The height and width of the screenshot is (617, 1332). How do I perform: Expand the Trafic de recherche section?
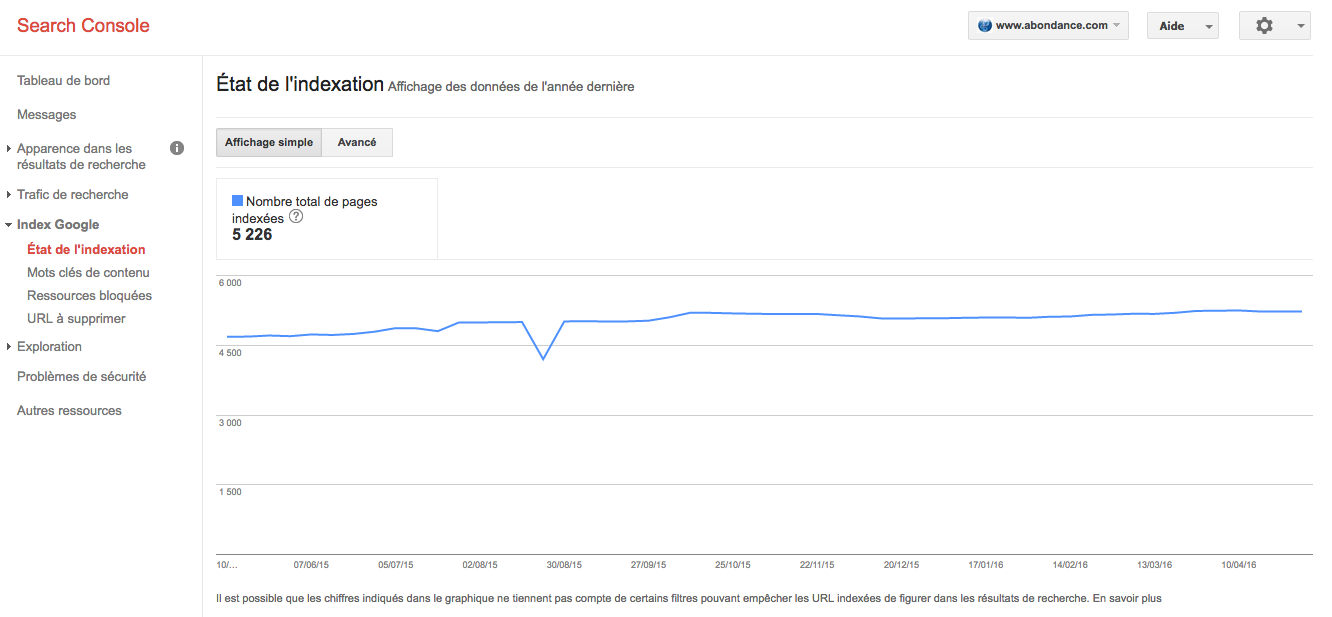(x=73, y=195)
